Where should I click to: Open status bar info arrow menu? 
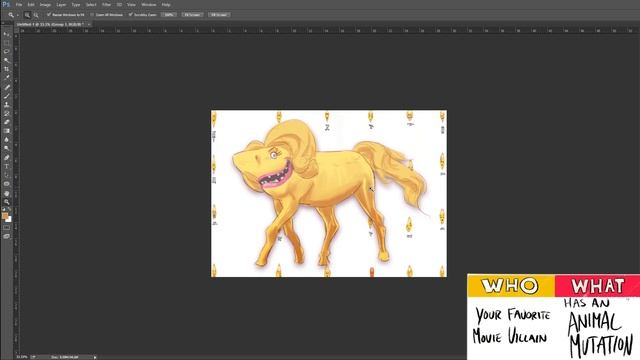click(95, 357)
